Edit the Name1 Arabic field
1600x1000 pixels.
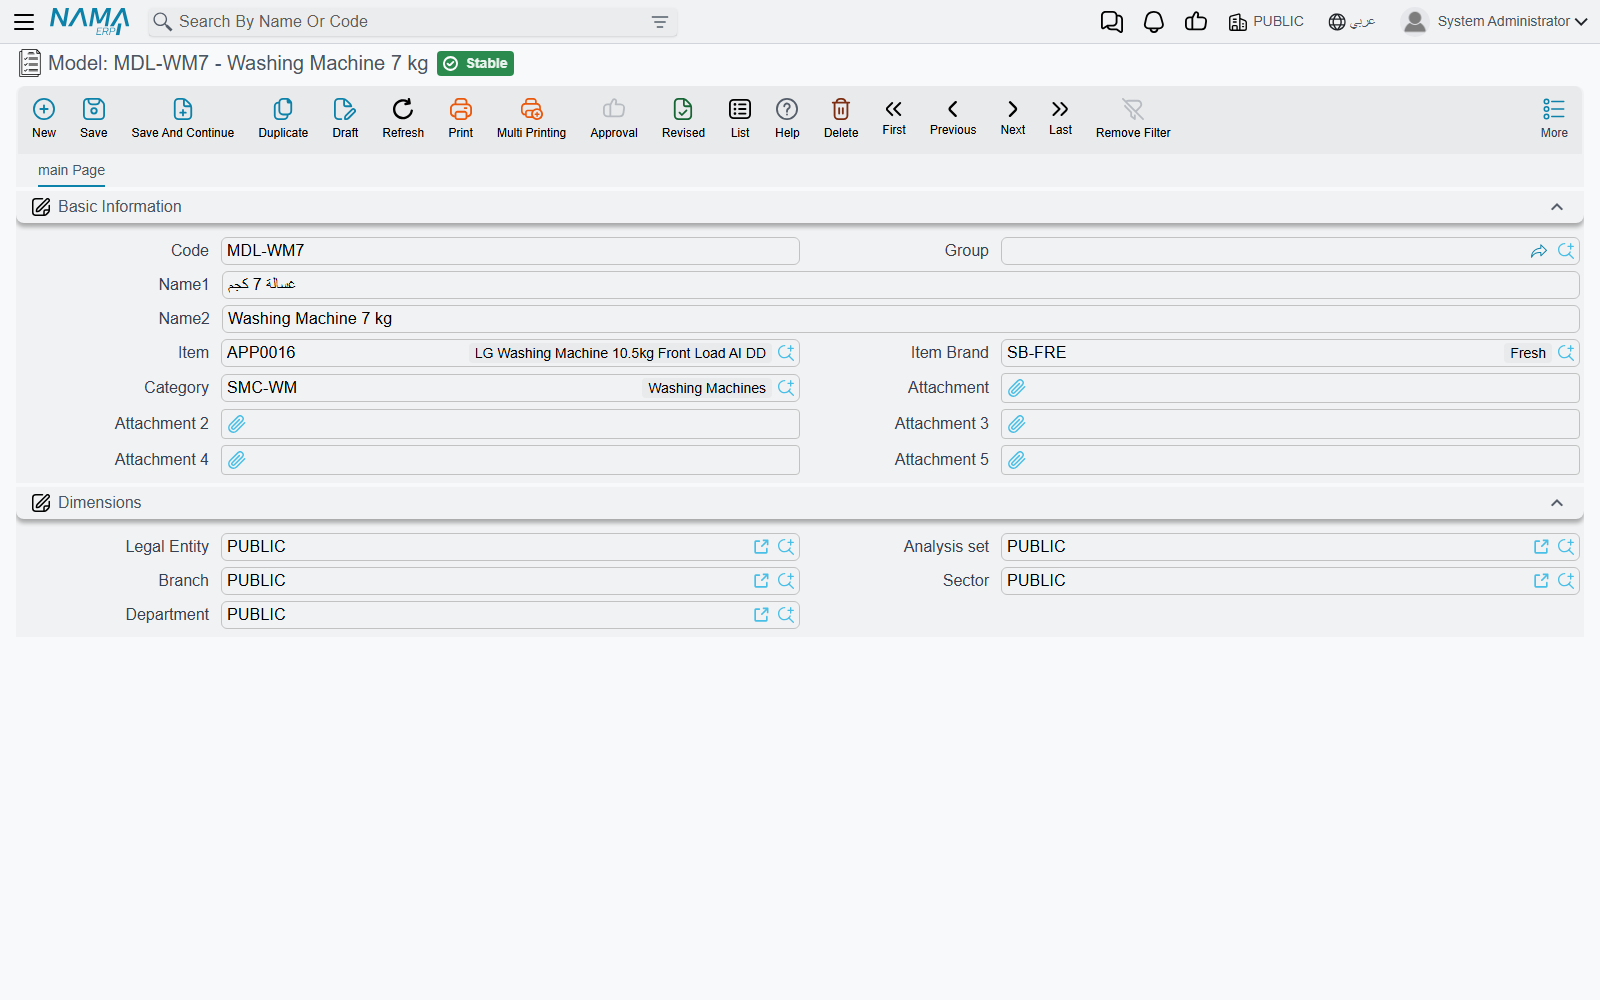900,285
